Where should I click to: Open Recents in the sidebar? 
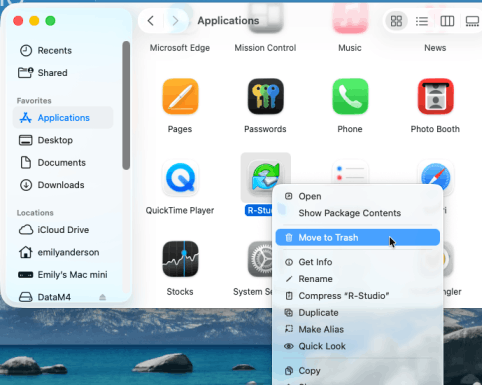coord(63,51)
